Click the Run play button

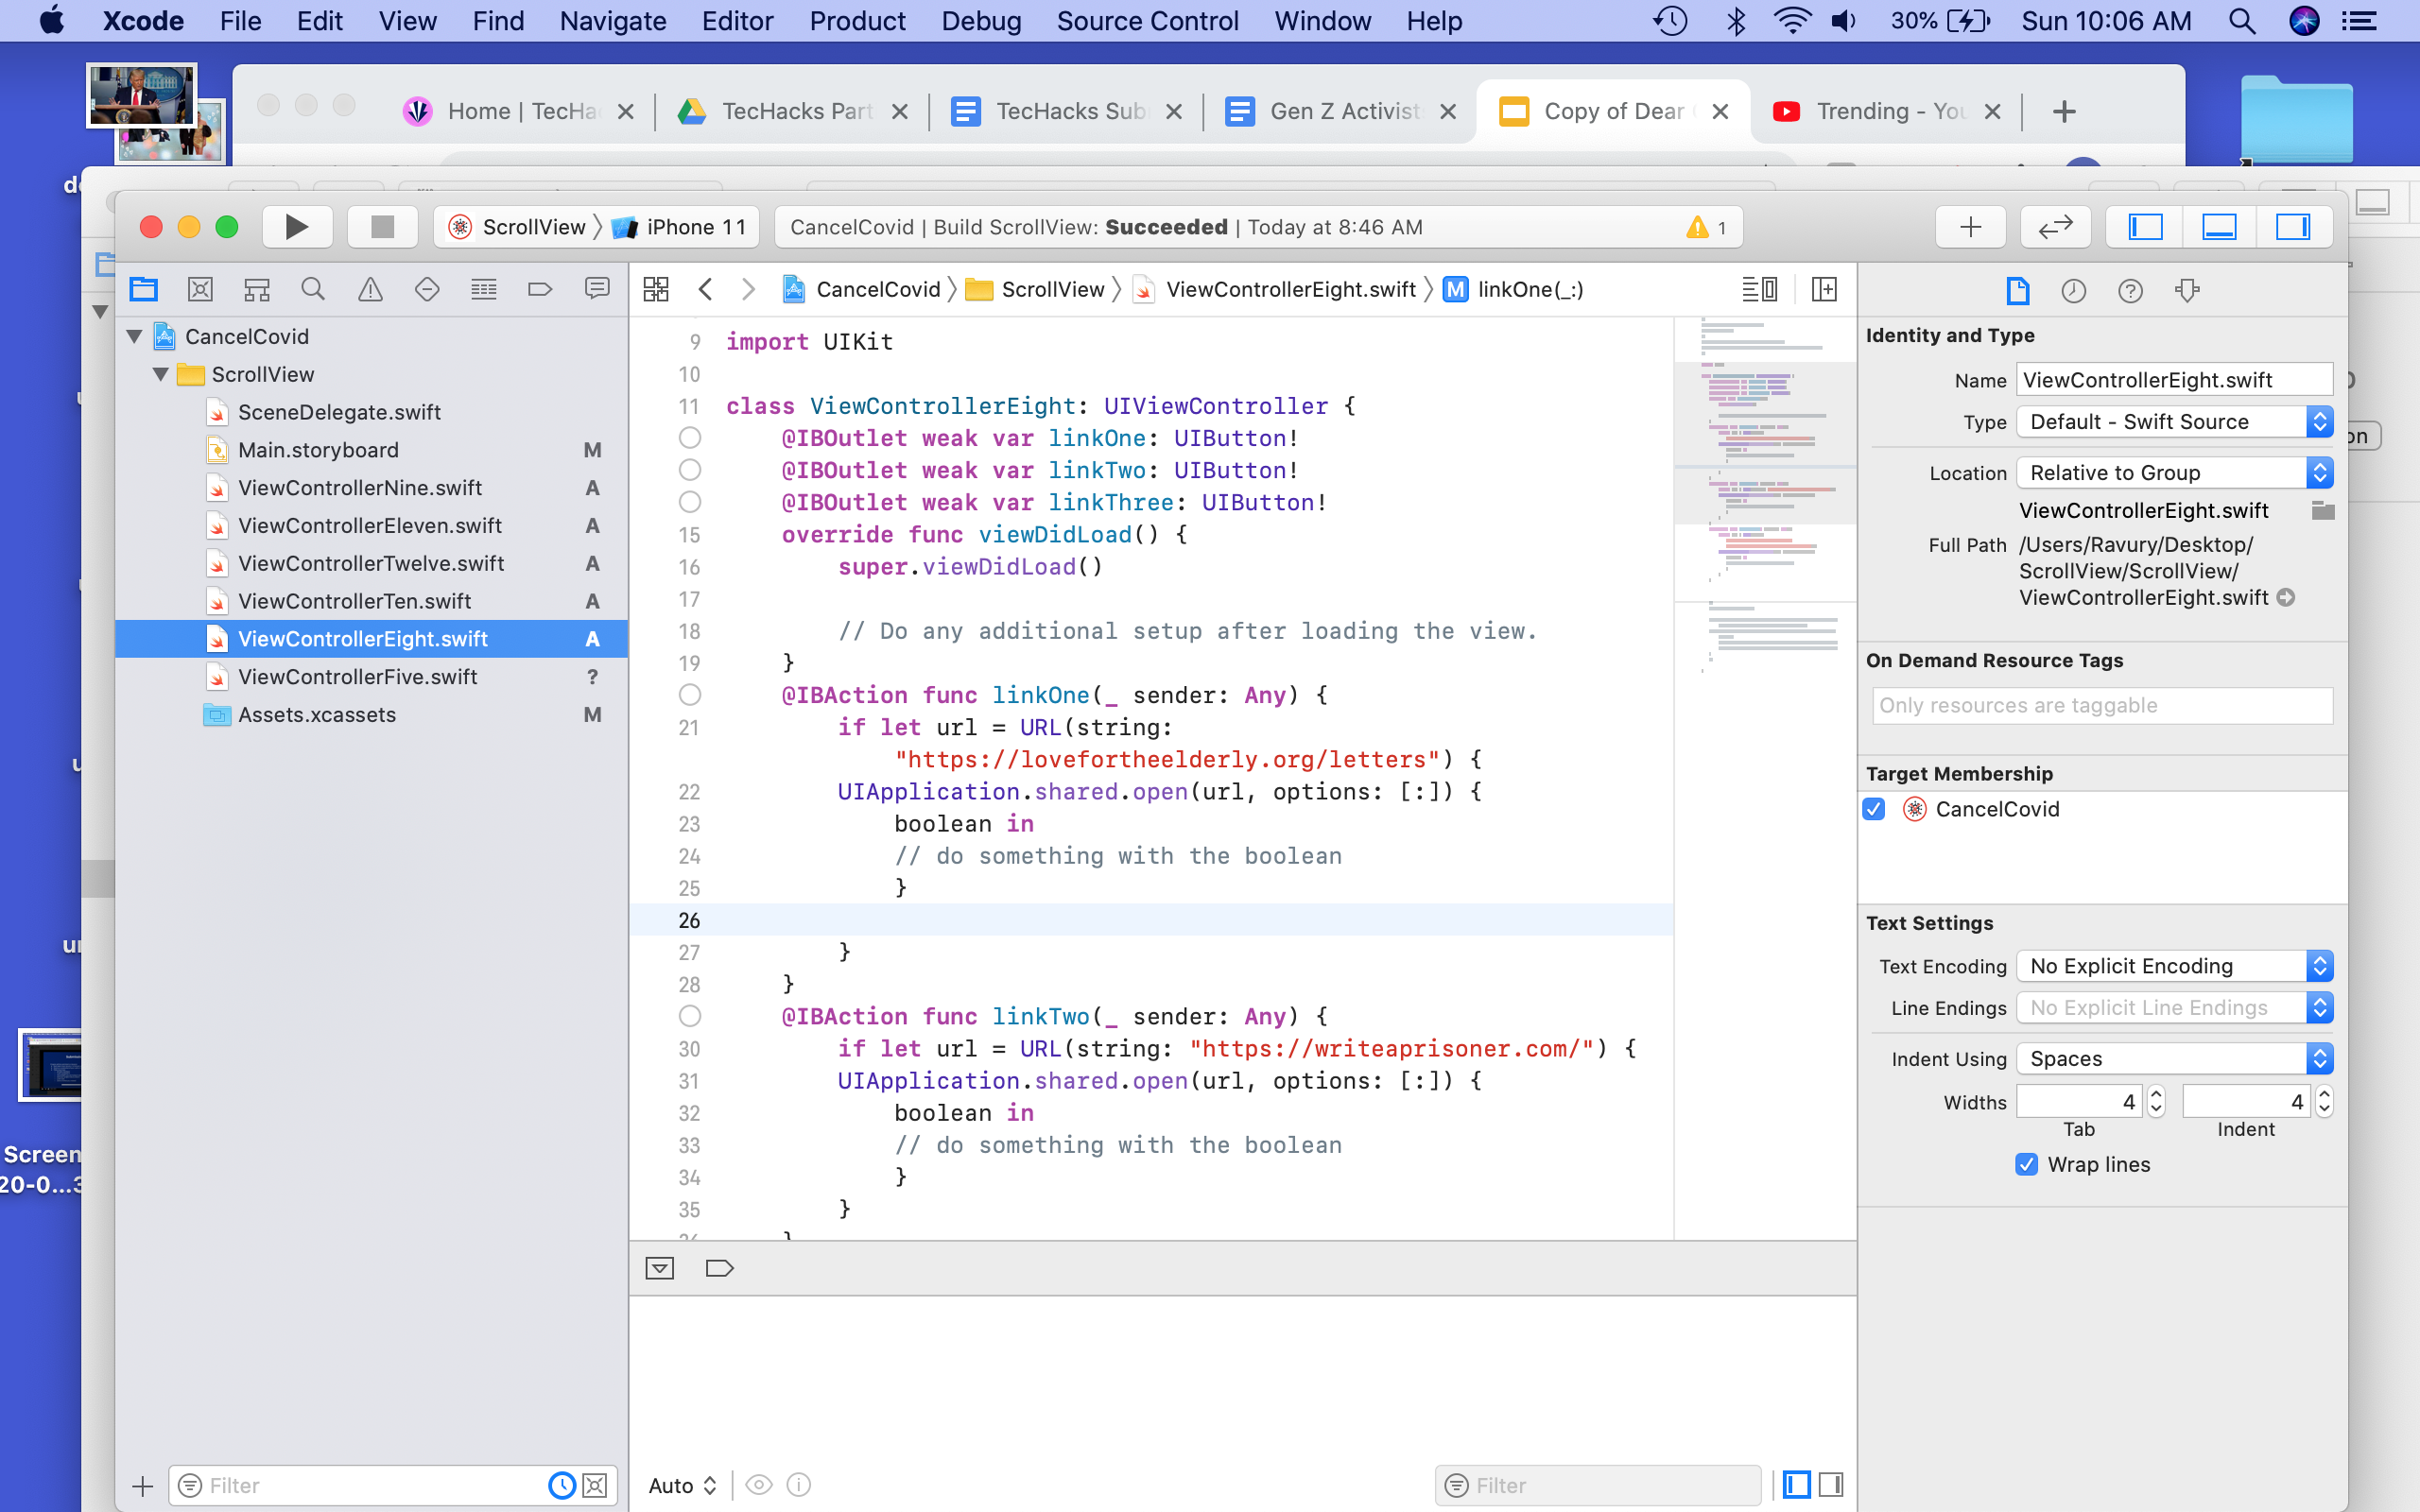[x=296, y=227]
